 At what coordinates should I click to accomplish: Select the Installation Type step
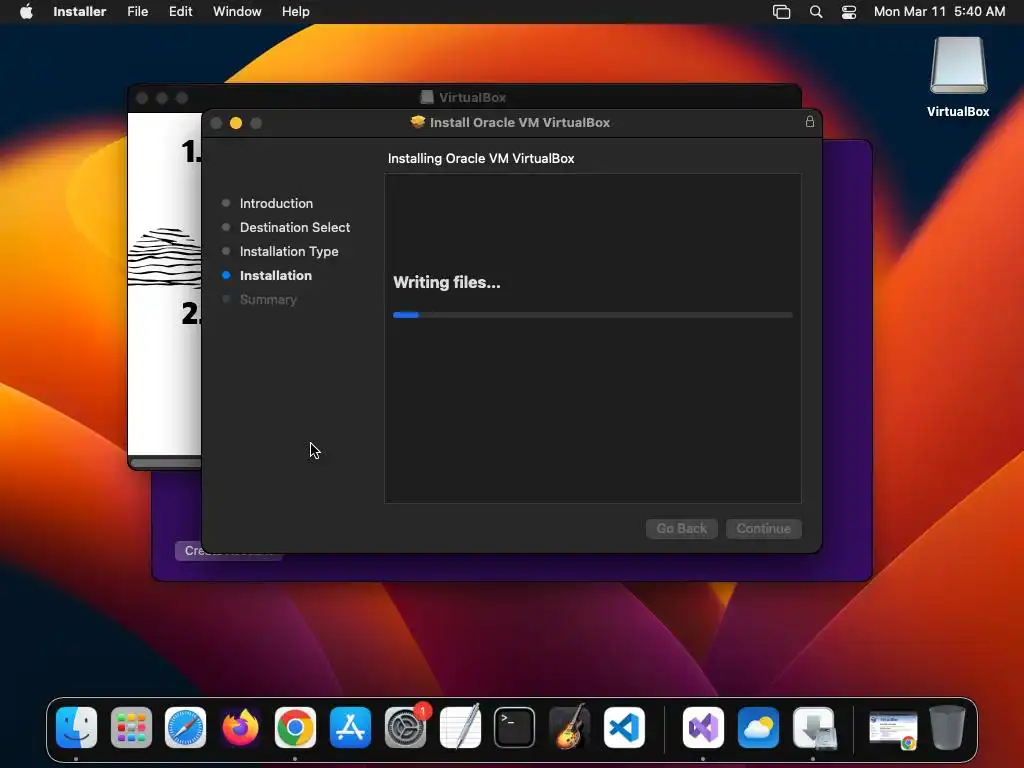[x=289, y=251]
